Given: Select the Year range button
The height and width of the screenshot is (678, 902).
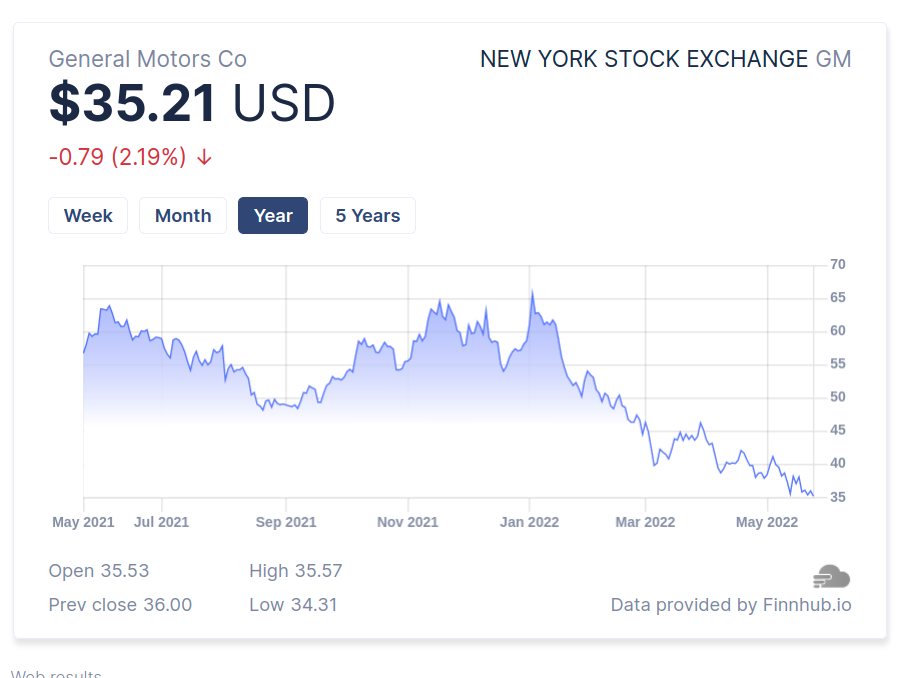Looking at the screenshot, I should coord(273,215).
